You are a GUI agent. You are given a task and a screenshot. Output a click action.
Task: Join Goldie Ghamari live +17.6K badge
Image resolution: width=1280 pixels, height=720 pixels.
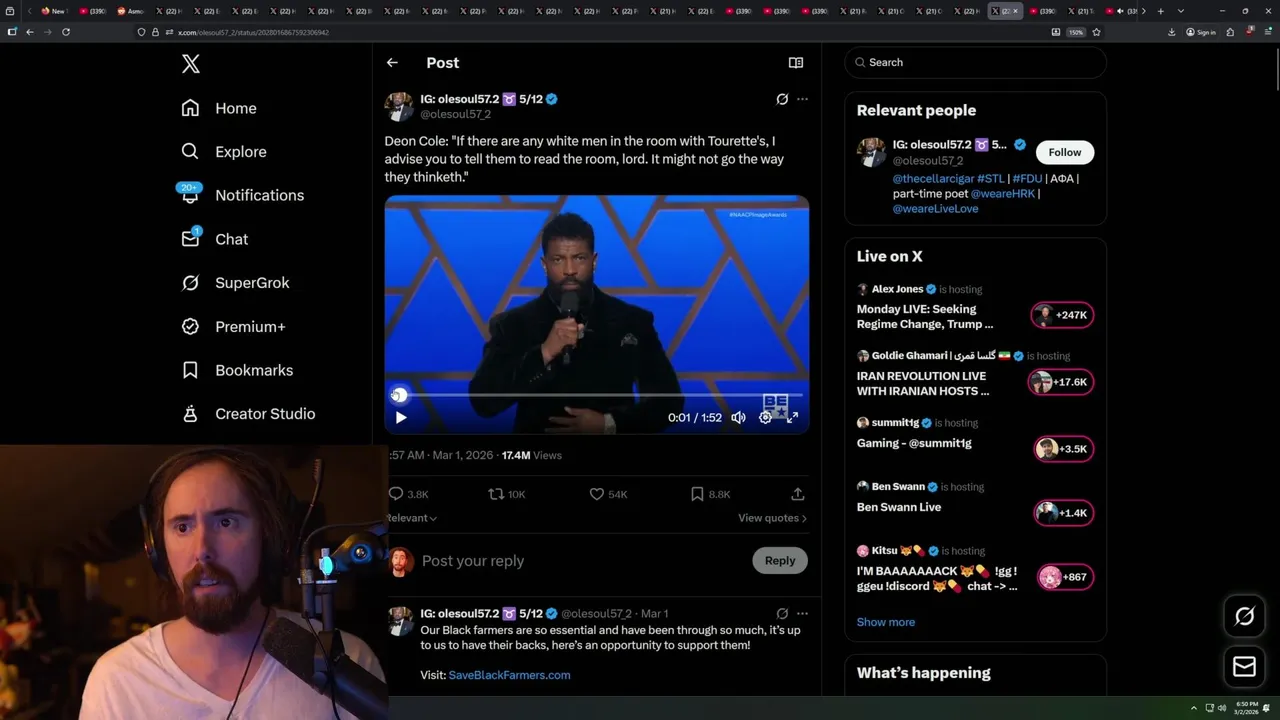click(x=1061, y=382)
